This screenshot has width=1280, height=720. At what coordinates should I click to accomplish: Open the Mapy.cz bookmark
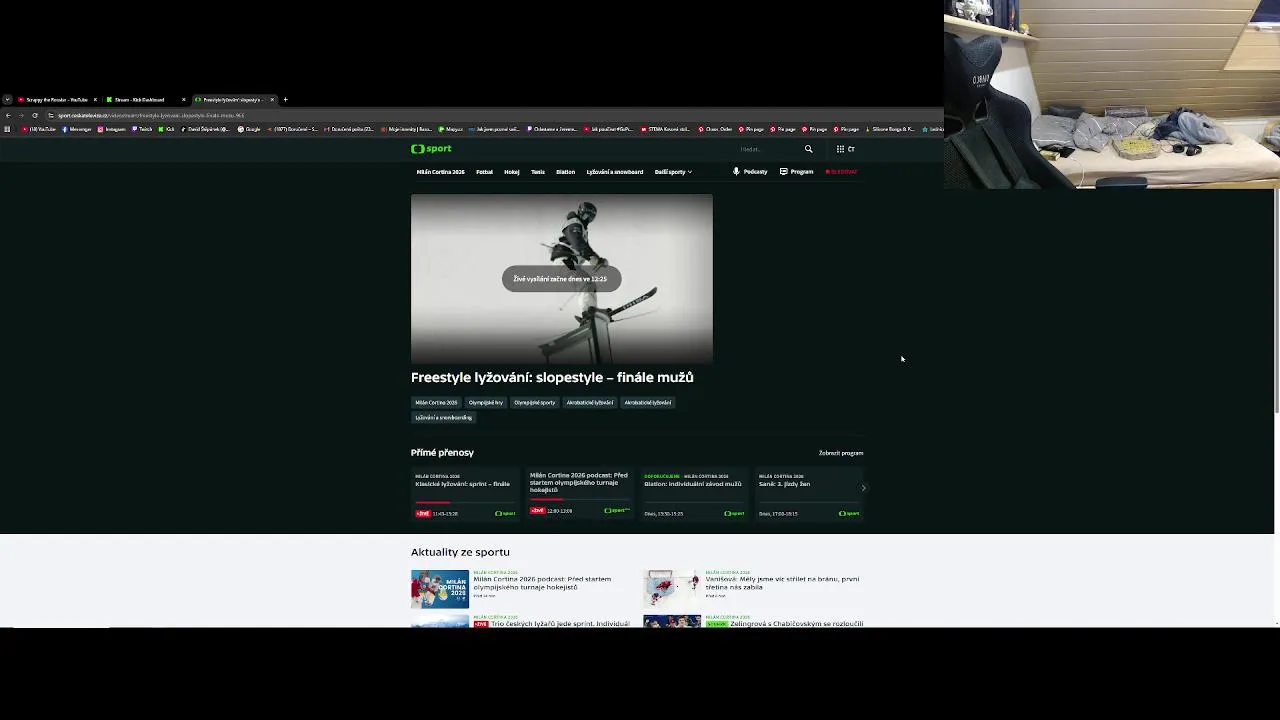pyautogui.click(x=451, y=129)
